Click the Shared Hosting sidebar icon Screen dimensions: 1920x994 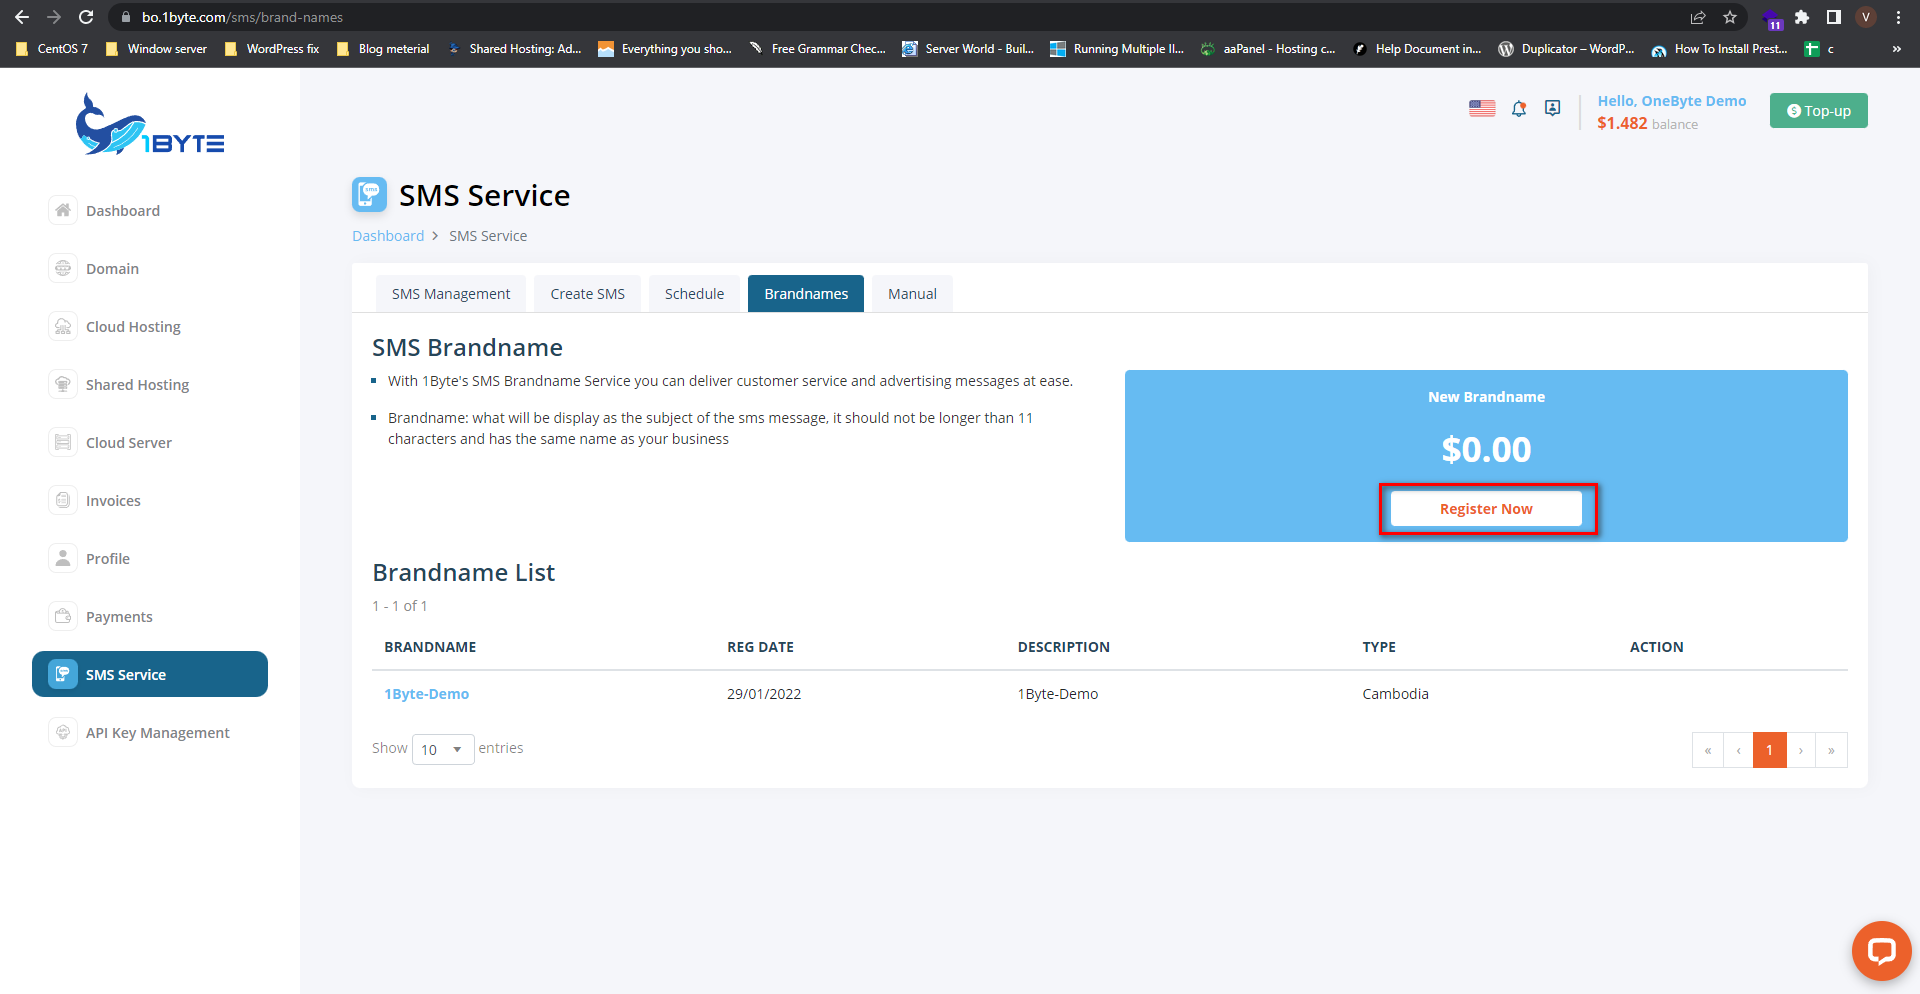63,384
